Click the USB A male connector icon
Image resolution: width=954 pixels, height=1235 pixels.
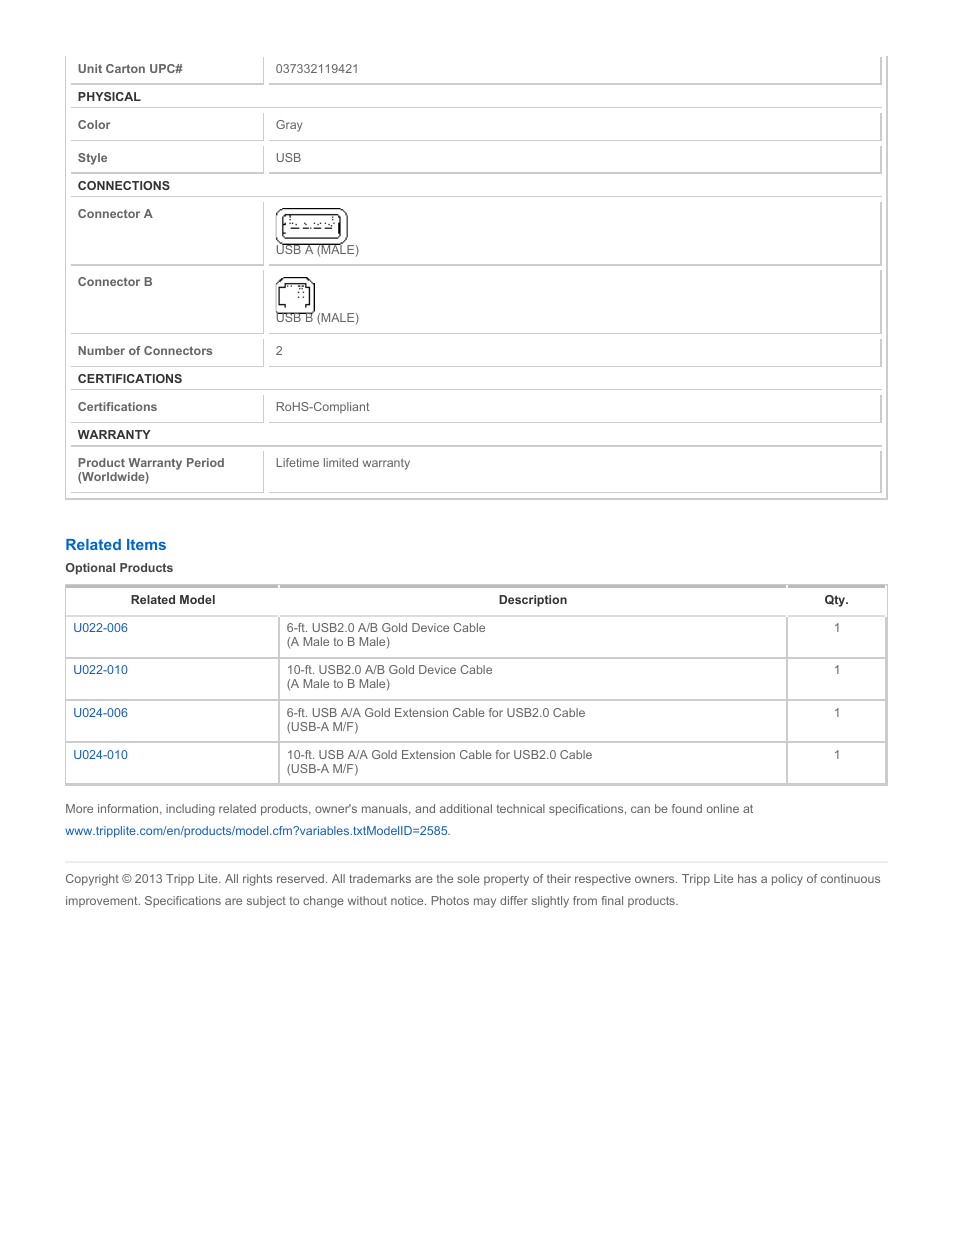(x=311, y=225)
